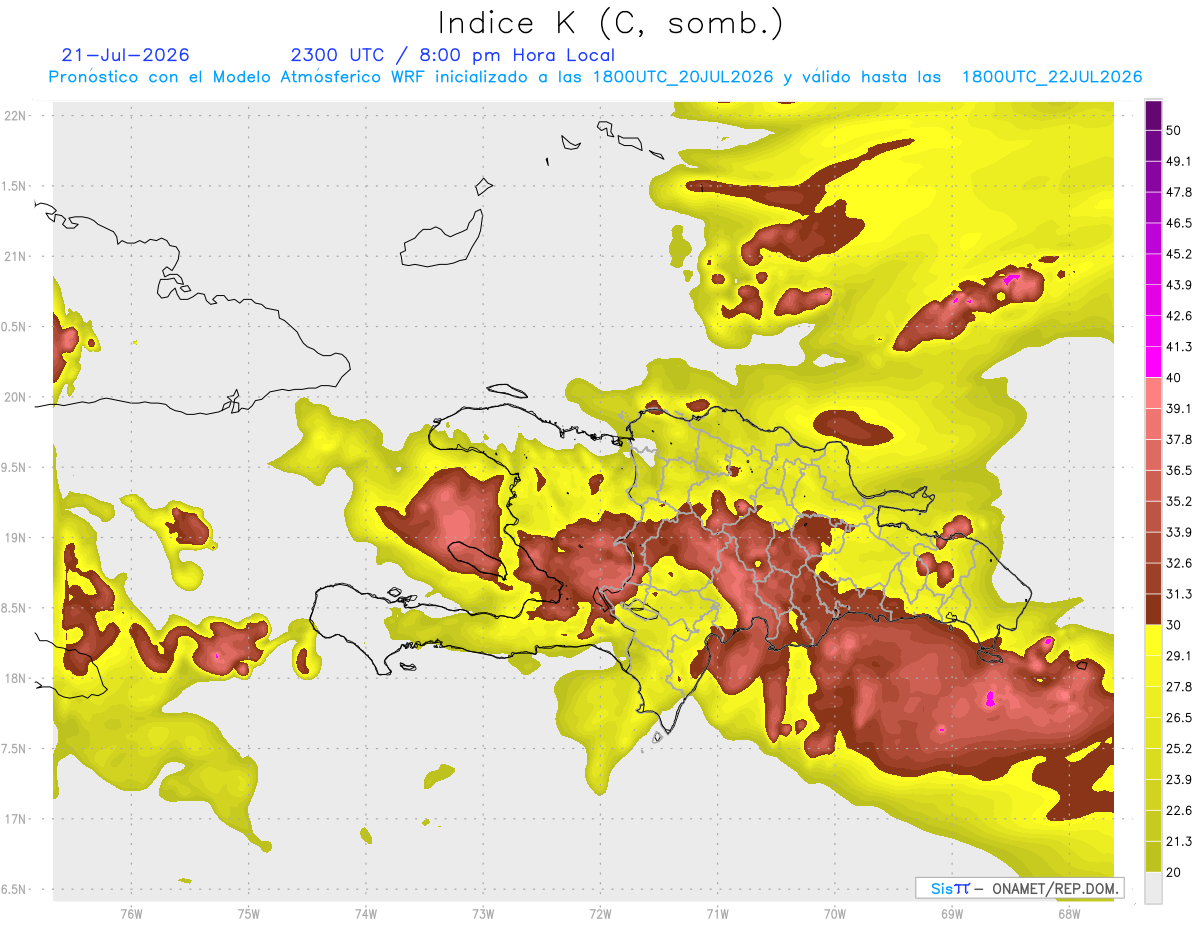The height and width of the screenshot is (927, 1200).
Task: Click the dark purple swatch beside 50
Action: pos(1153,115)
